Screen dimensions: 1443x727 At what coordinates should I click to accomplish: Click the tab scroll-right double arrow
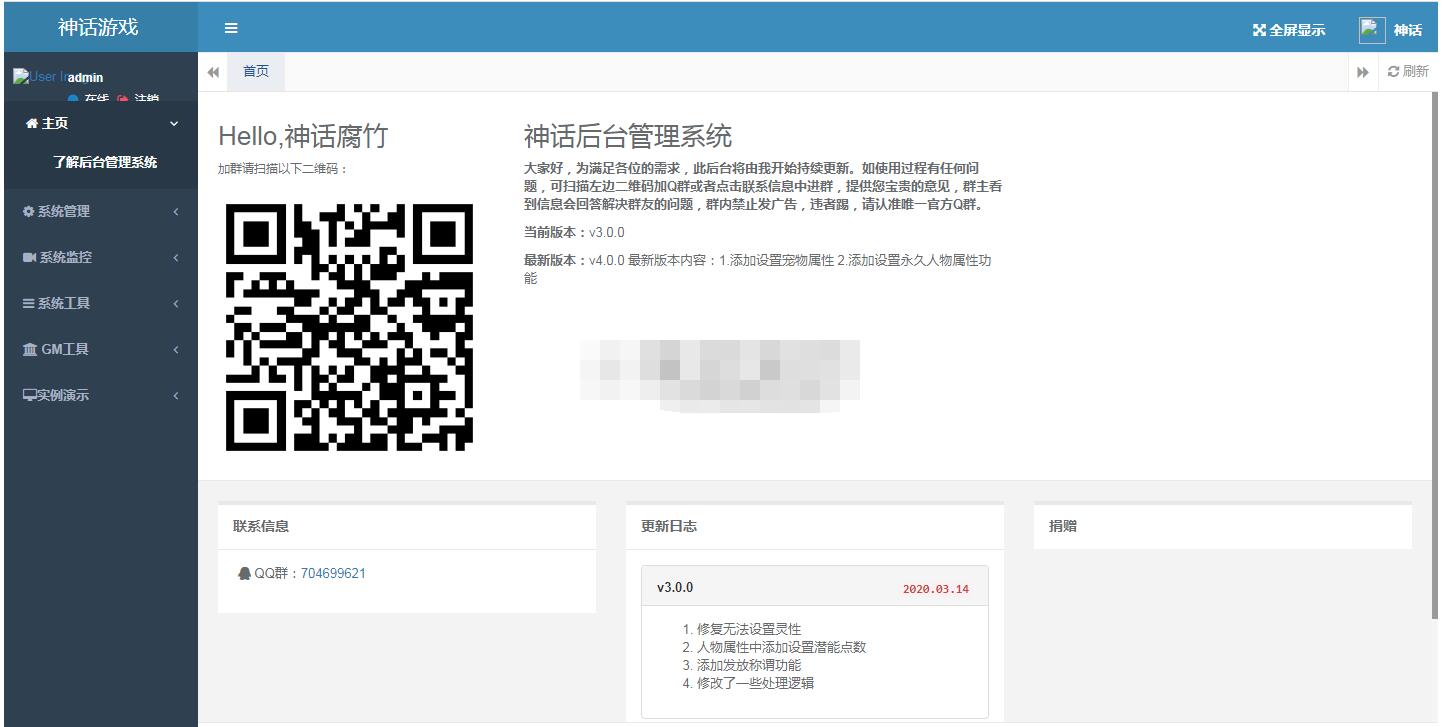(x=1362, y=72)
